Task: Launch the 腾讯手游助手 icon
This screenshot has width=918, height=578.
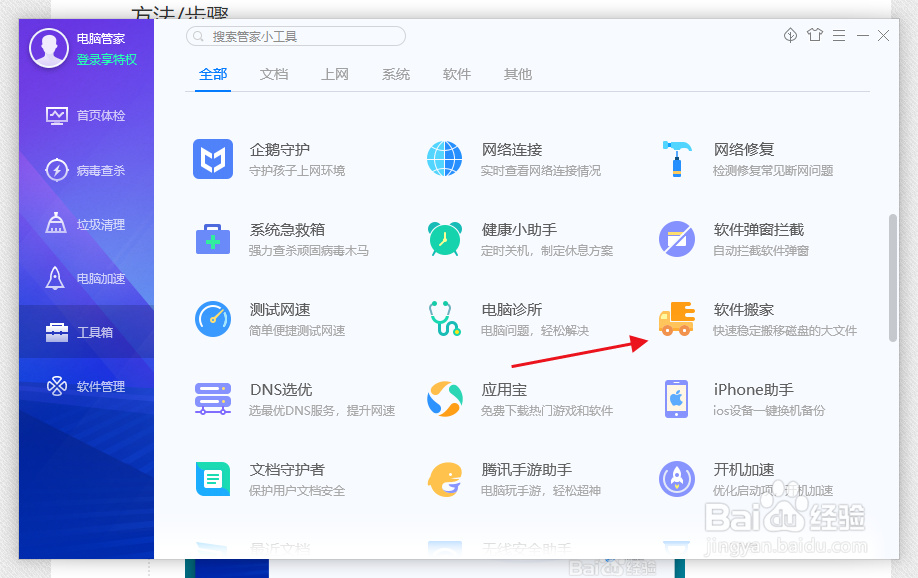Action: (x=444, y=479)
